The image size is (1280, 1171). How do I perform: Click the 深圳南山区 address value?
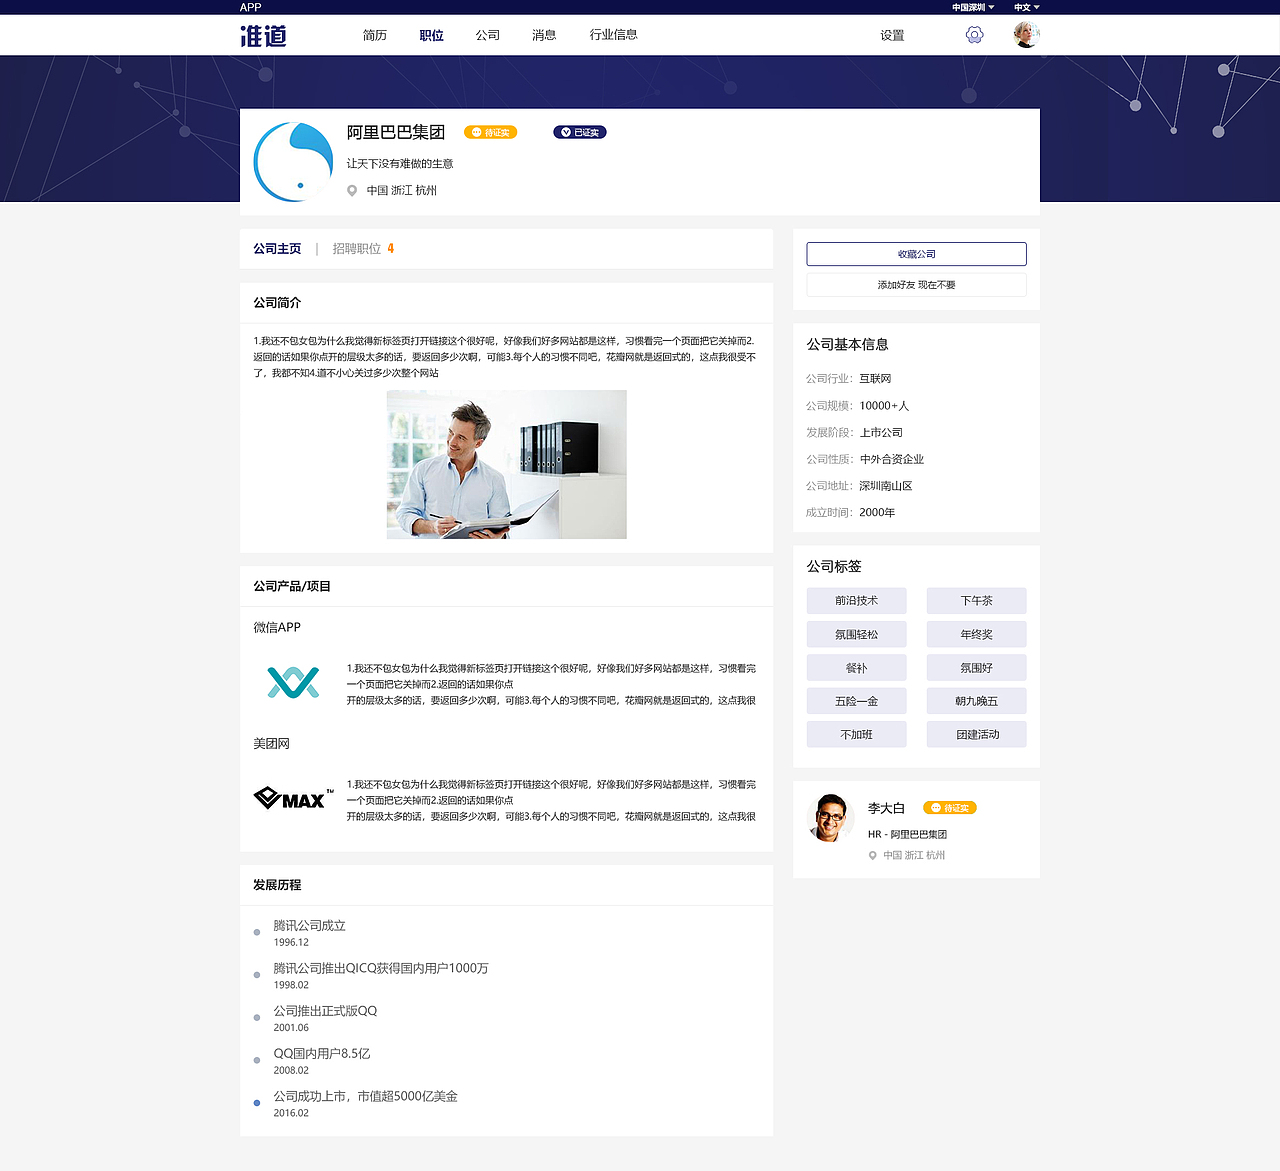tap(886, 486)
